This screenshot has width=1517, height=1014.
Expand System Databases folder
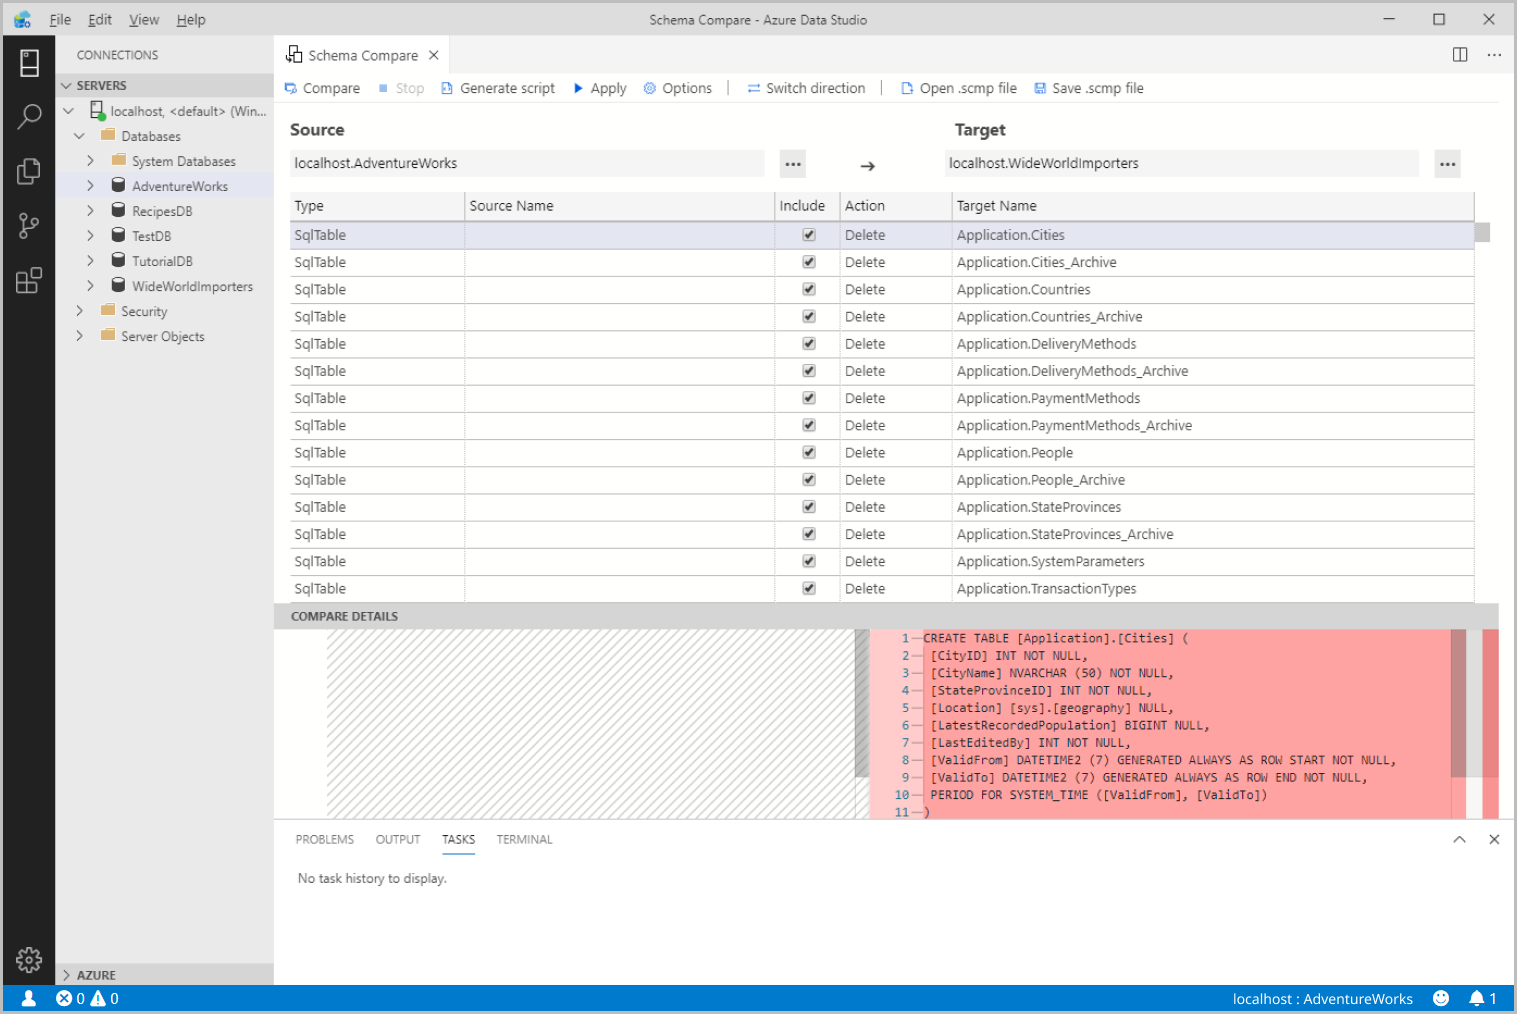coord(90,161)
